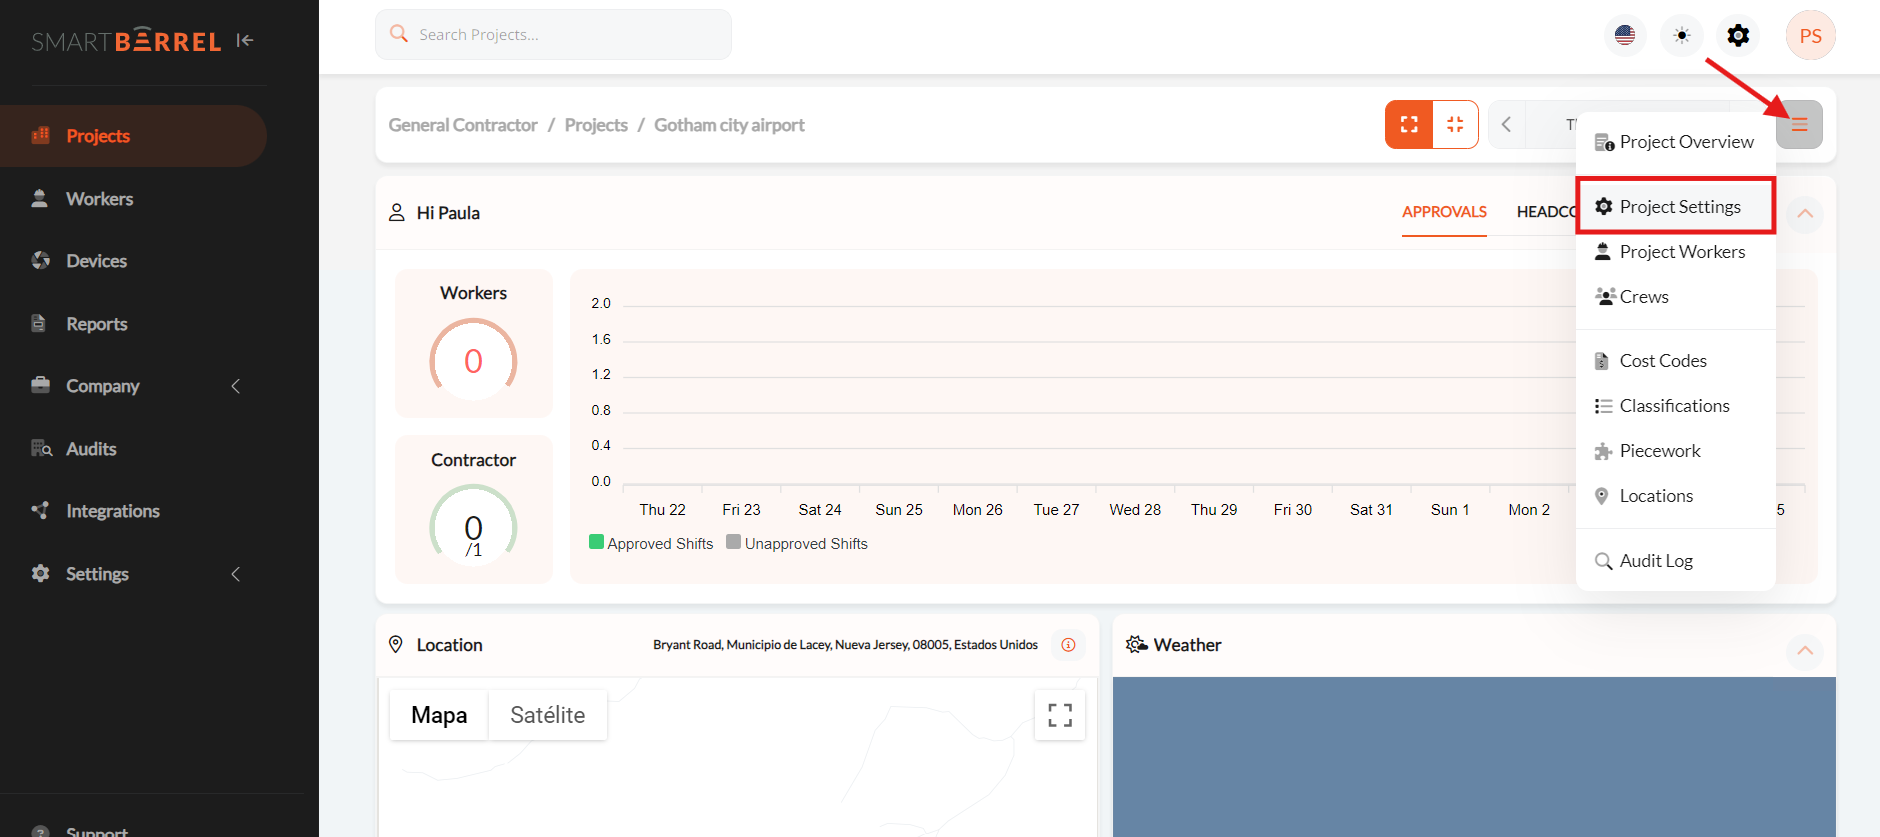
Task: Enter fullscreen map view icon
Action: (x=1060, y=715)
